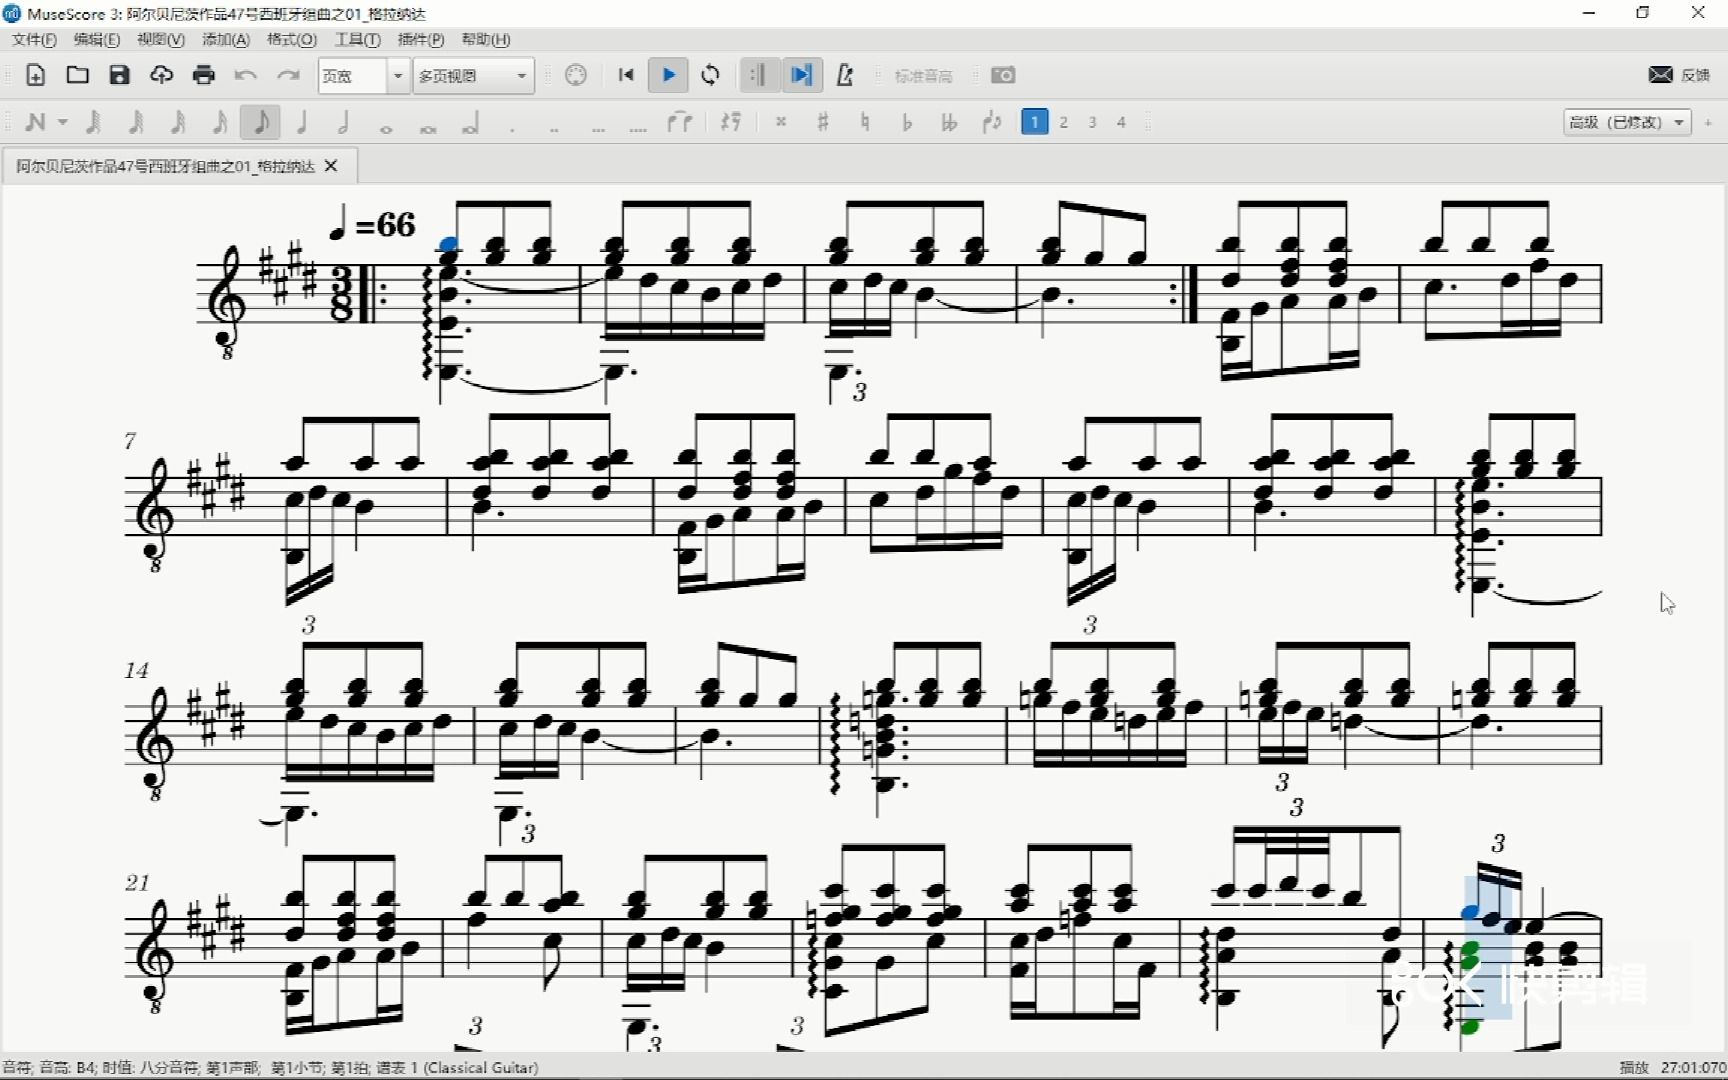Open the 高级 (已修改) workspace dropdown
The height and width of the screenshot is (1080, 1728).
[1627, 122]
